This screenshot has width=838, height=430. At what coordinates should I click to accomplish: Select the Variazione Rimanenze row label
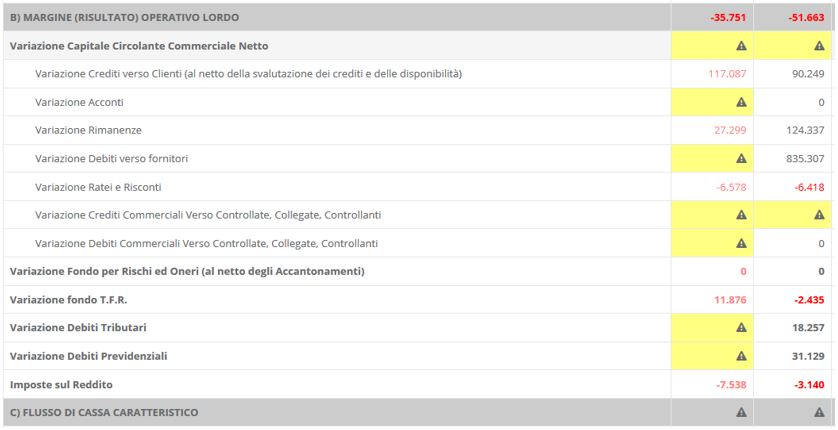point(88,130)
